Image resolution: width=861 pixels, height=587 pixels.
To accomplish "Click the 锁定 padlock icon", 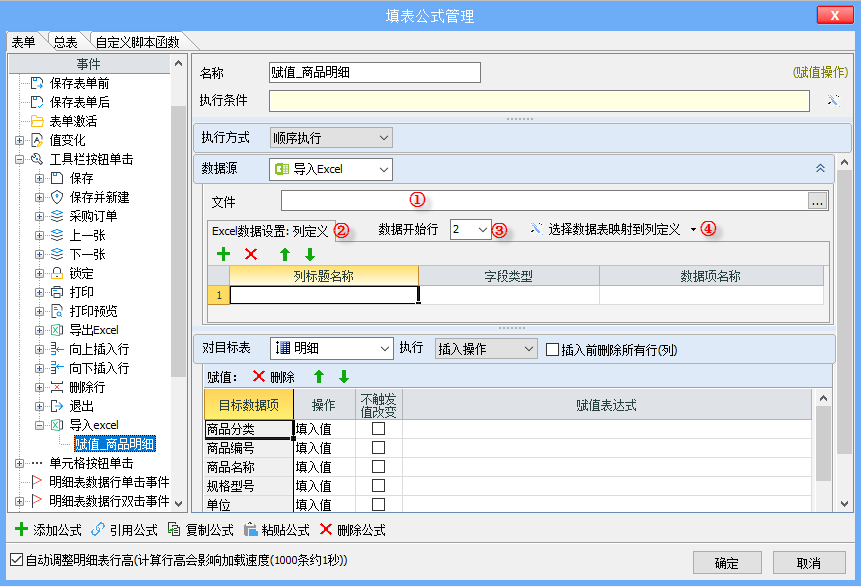I will 57,273.
